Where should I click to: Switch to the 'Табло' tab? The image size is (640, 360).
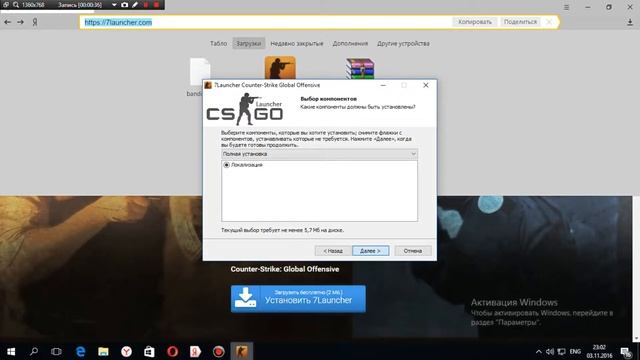tap(218, 43)
